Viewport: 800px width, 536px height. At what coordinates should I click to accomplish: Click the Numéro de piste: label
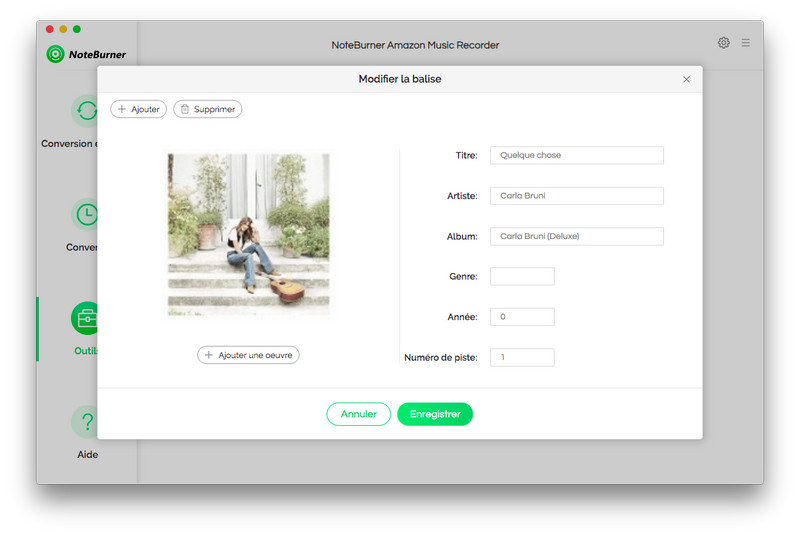click(441, 358)
